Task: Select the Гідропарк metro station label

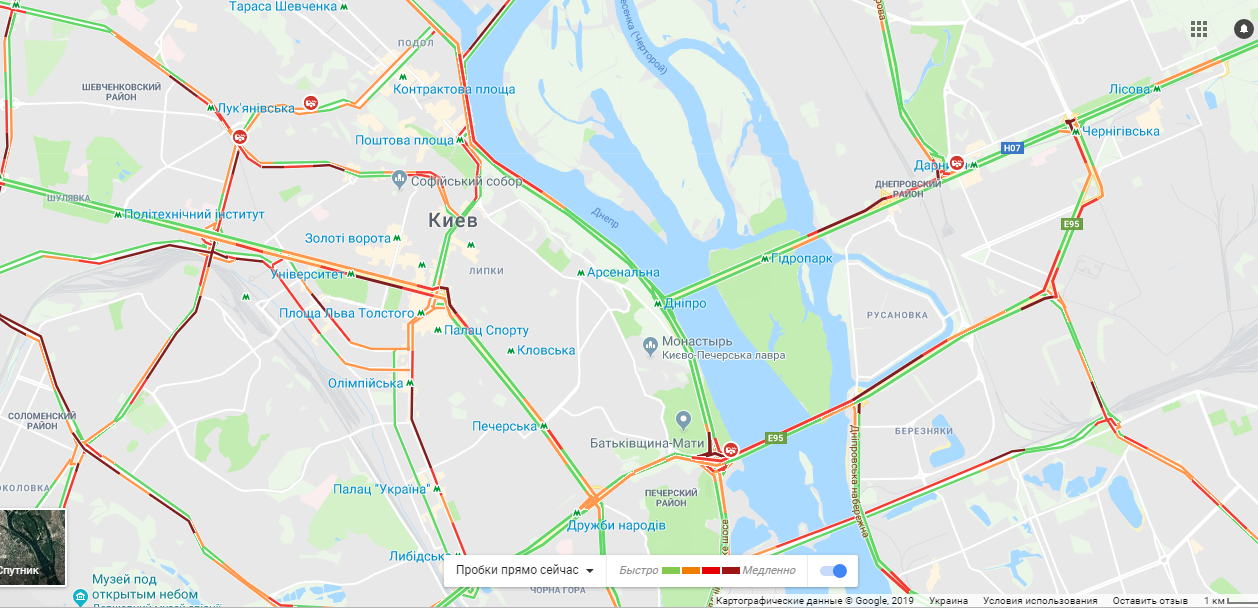Action: 802,258
